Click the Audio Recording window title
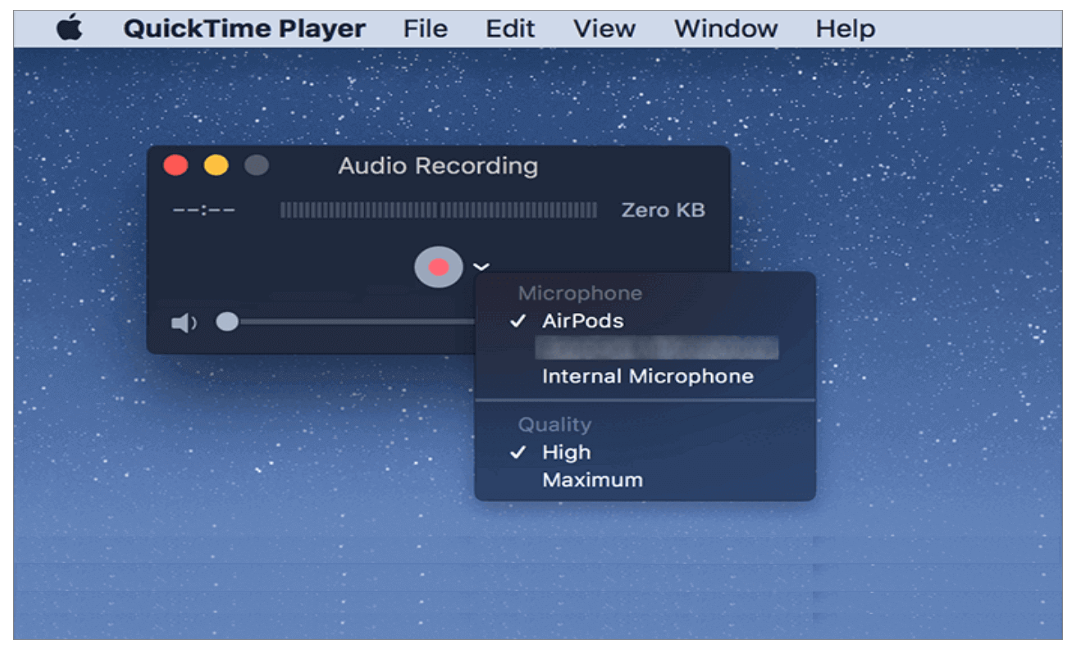The width and height of the screenshot is (1078, 656). click(438, 166)
